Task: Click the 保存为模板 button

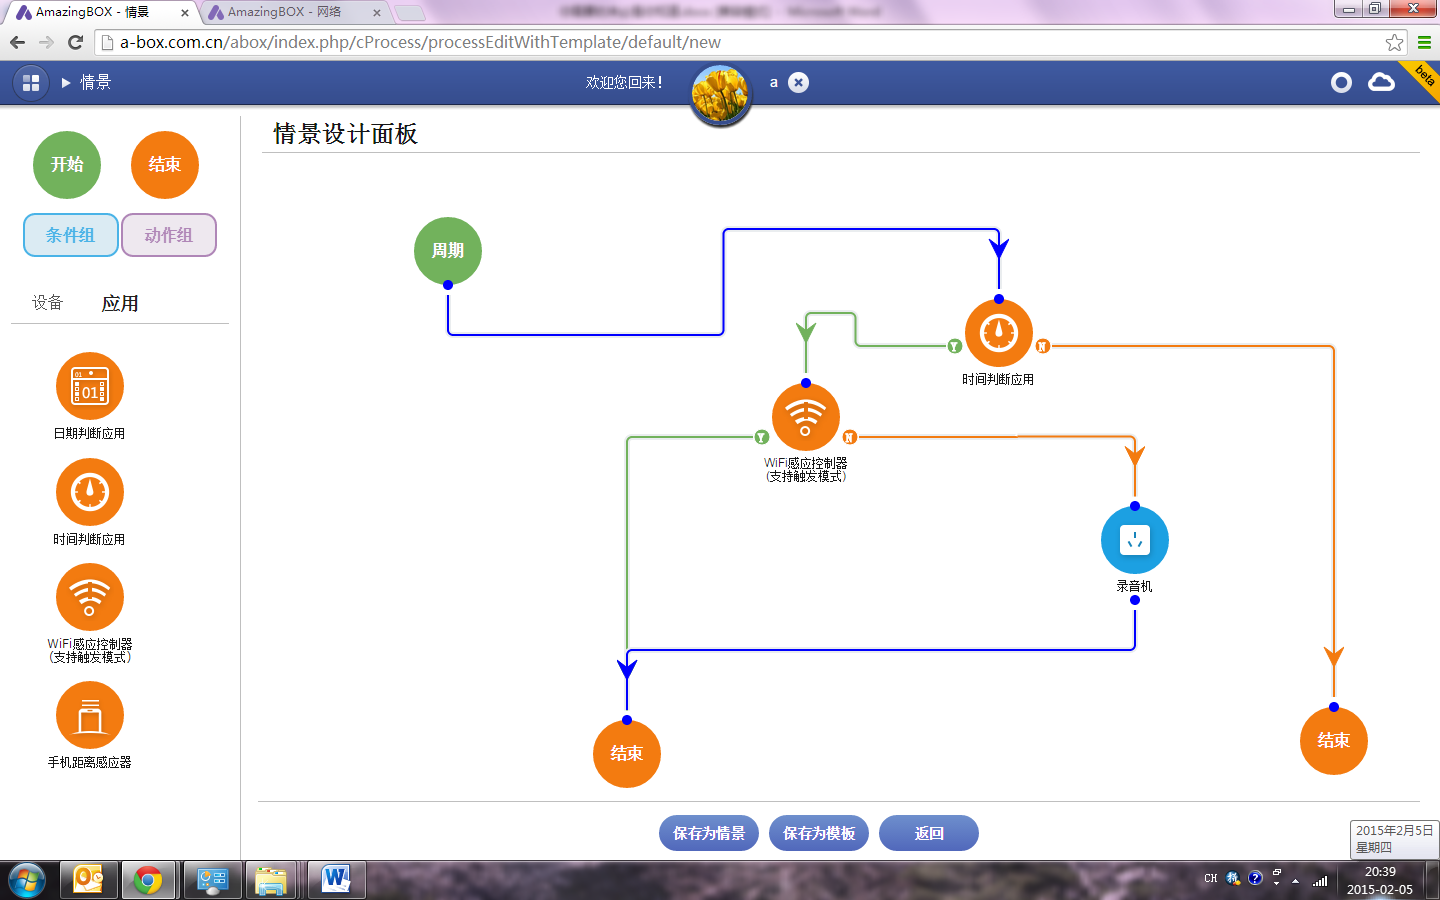Action: 818,833
